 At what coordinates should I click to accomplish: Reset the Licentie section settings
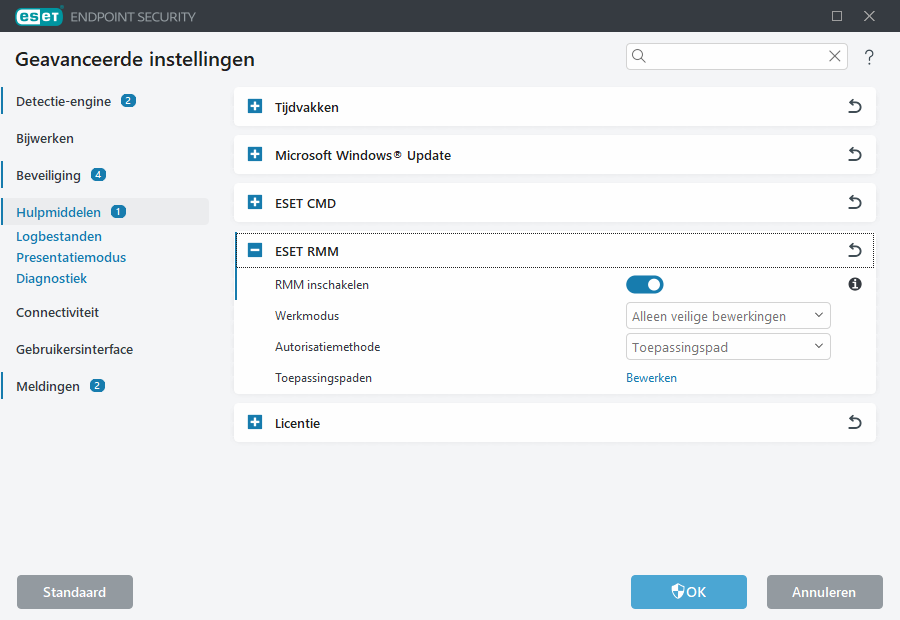[x=855, y=422]
